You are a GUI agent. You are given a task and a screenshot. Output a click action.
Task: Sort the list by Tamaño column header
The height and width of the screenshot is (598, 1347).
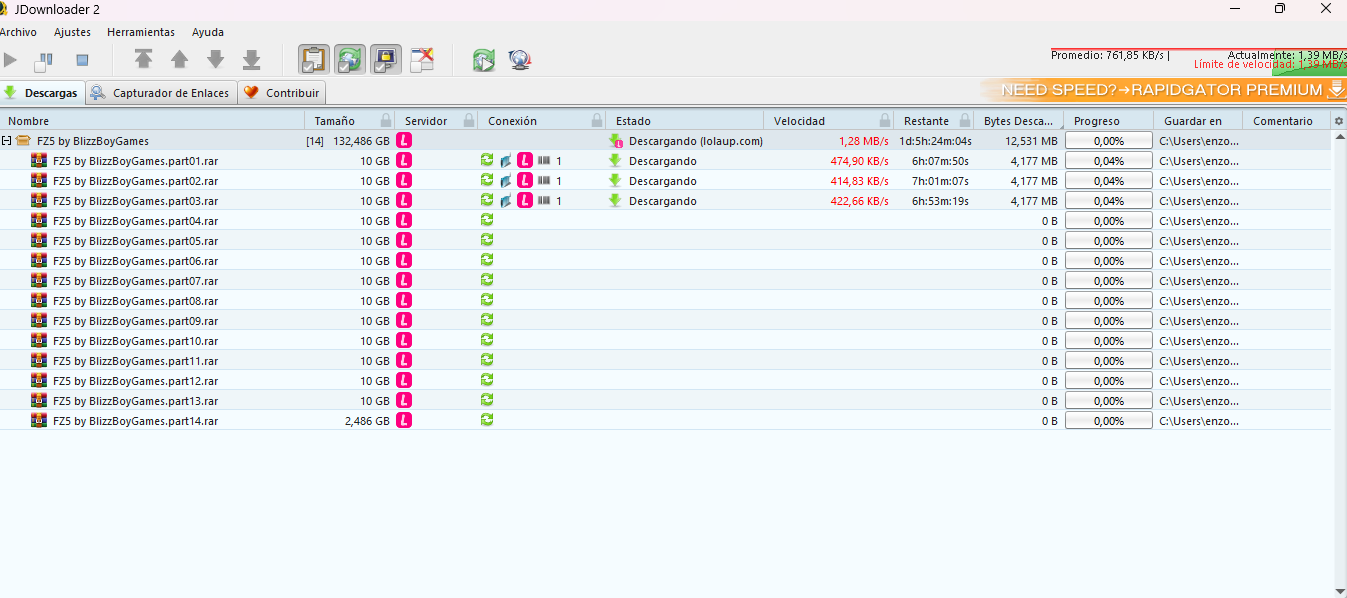(335, 121)
